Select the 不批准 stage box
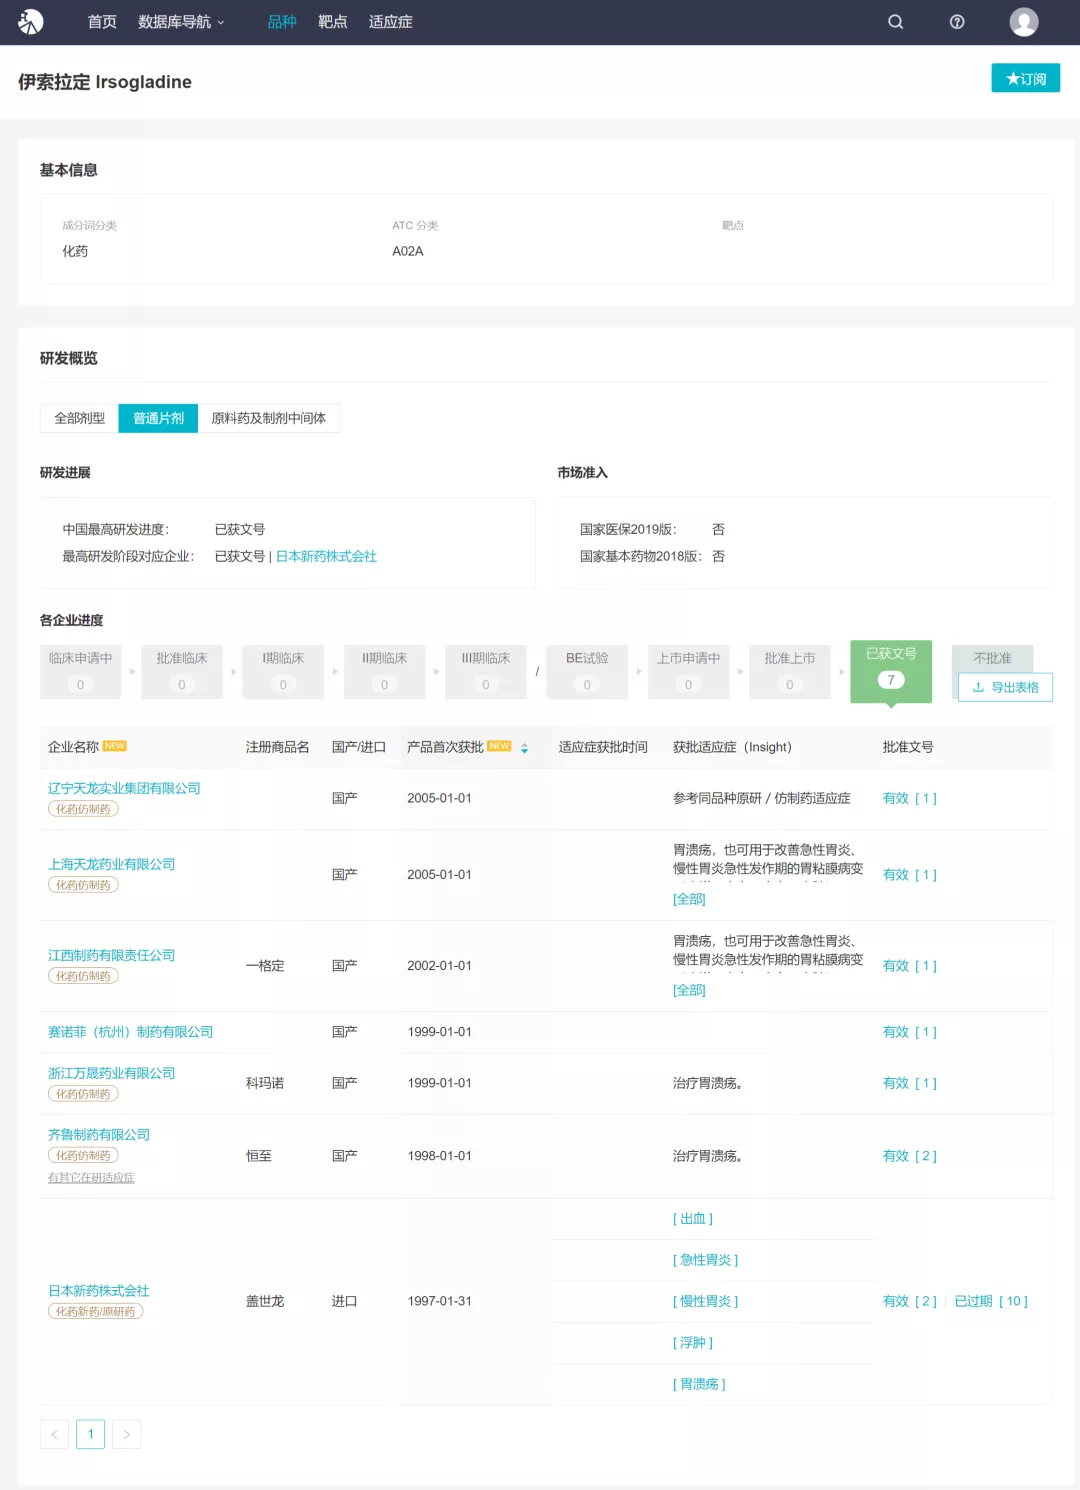This screenshot has width=1080, height=1490. point(992,658)
